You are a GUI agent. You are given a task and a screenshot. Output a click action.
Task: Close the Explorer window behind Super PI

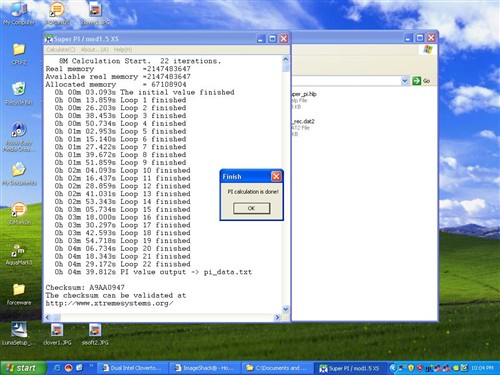pyautogui.click(x=431, y=38)
